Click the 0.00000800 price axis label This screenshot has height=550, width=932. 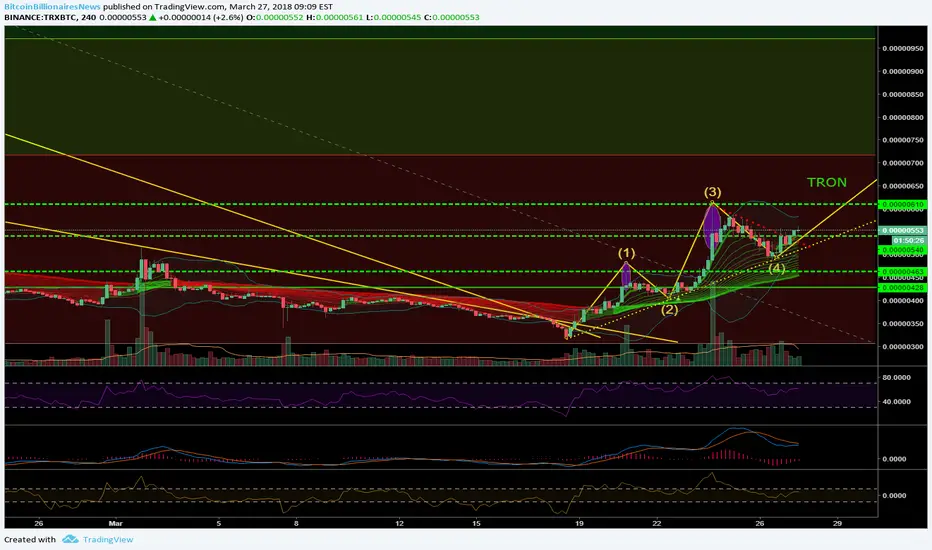coord(903,118)
